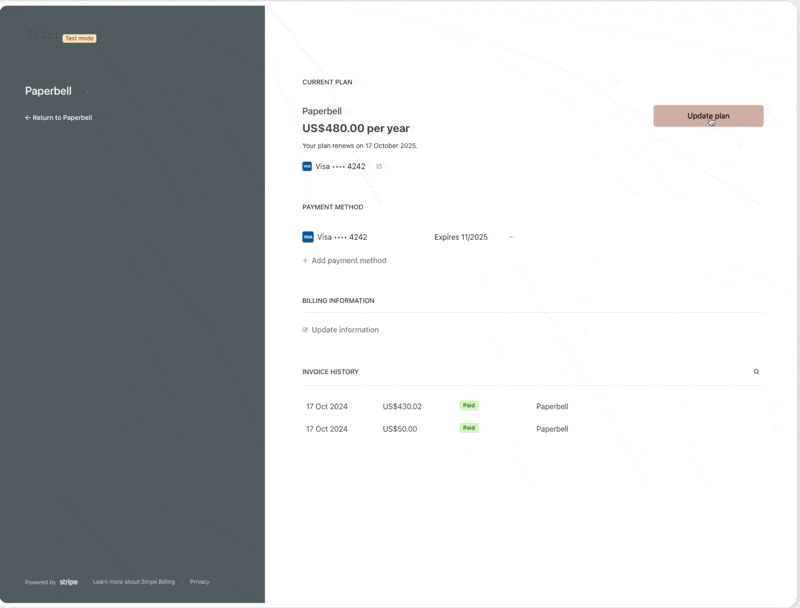
Task: Click the plus icon for Add payment method
Action: tap(305, 261)
